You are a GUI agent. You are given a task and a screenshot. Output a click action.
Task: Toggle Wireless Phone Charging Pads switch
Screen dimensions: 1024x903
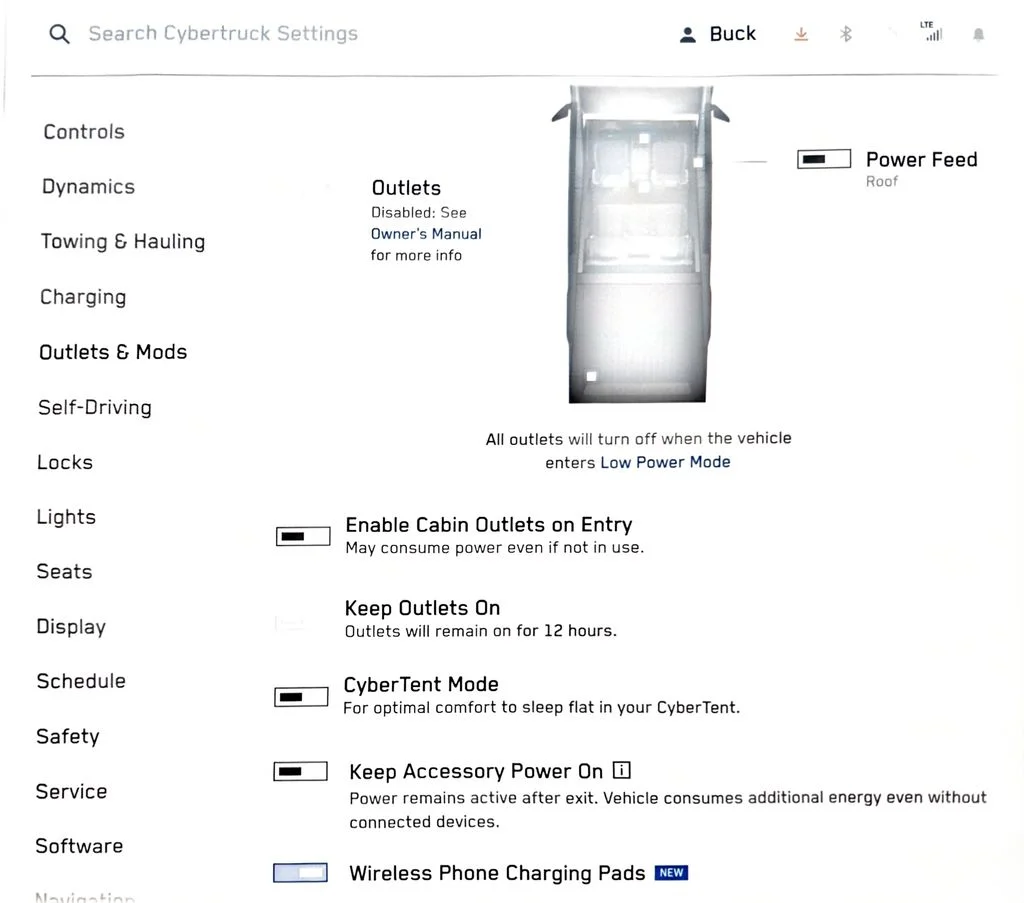300,872
